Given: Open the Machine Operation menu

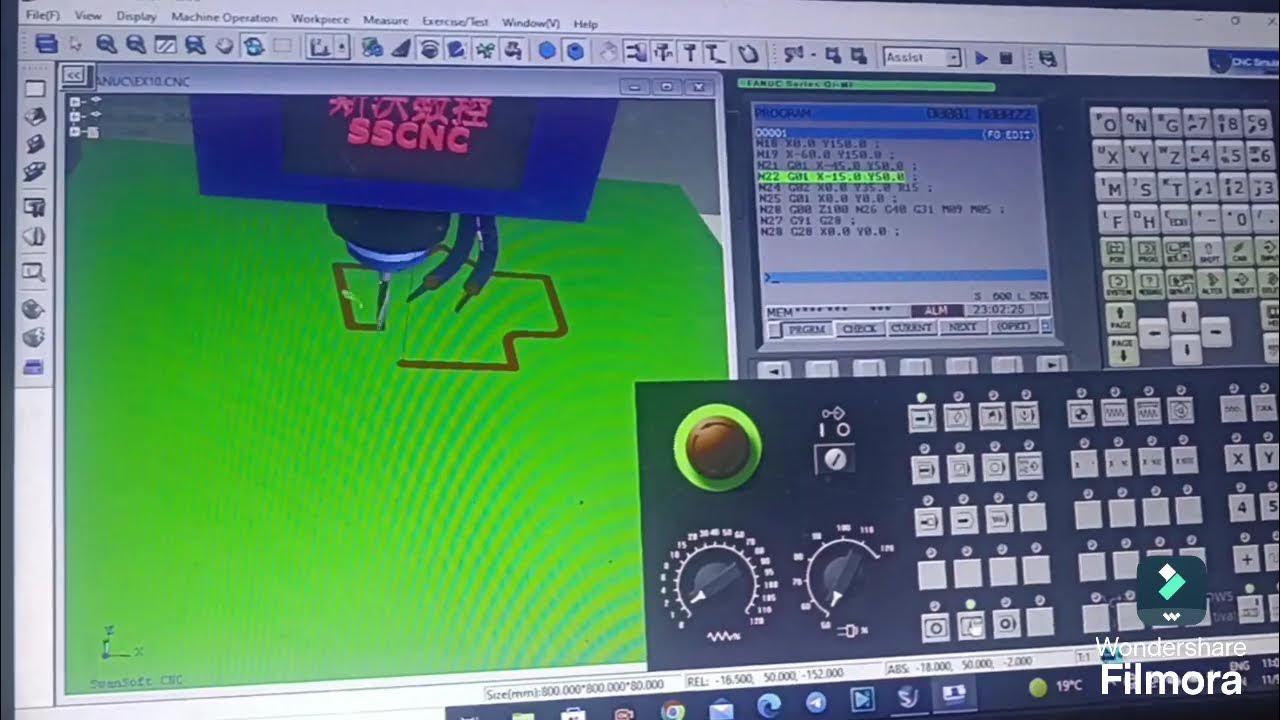Looking at the screenshot, I should click(x=224, y=18).
